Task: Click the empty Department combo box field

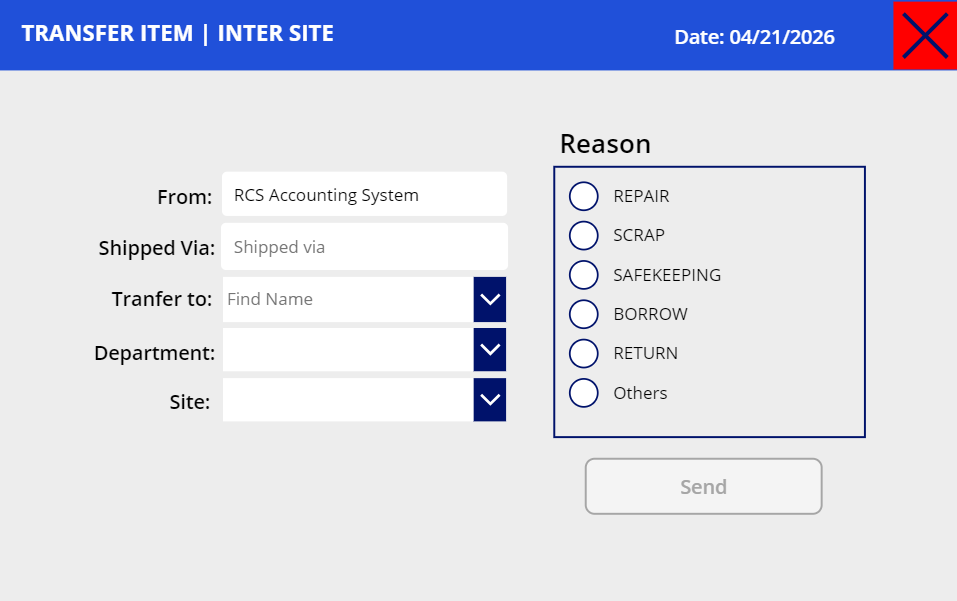Action: (348, 349)
